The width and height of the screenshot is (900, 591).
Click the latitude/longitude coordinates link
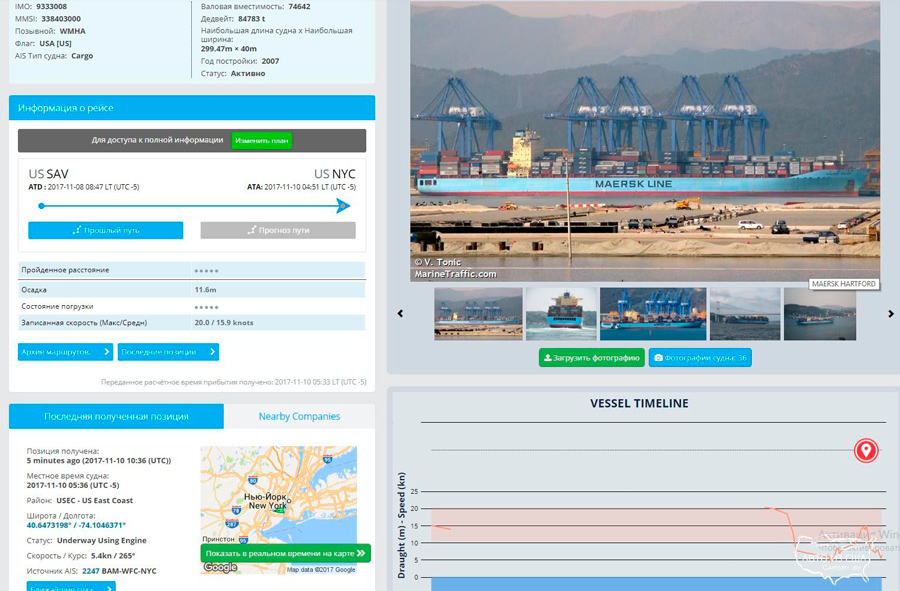click(76, 525)
